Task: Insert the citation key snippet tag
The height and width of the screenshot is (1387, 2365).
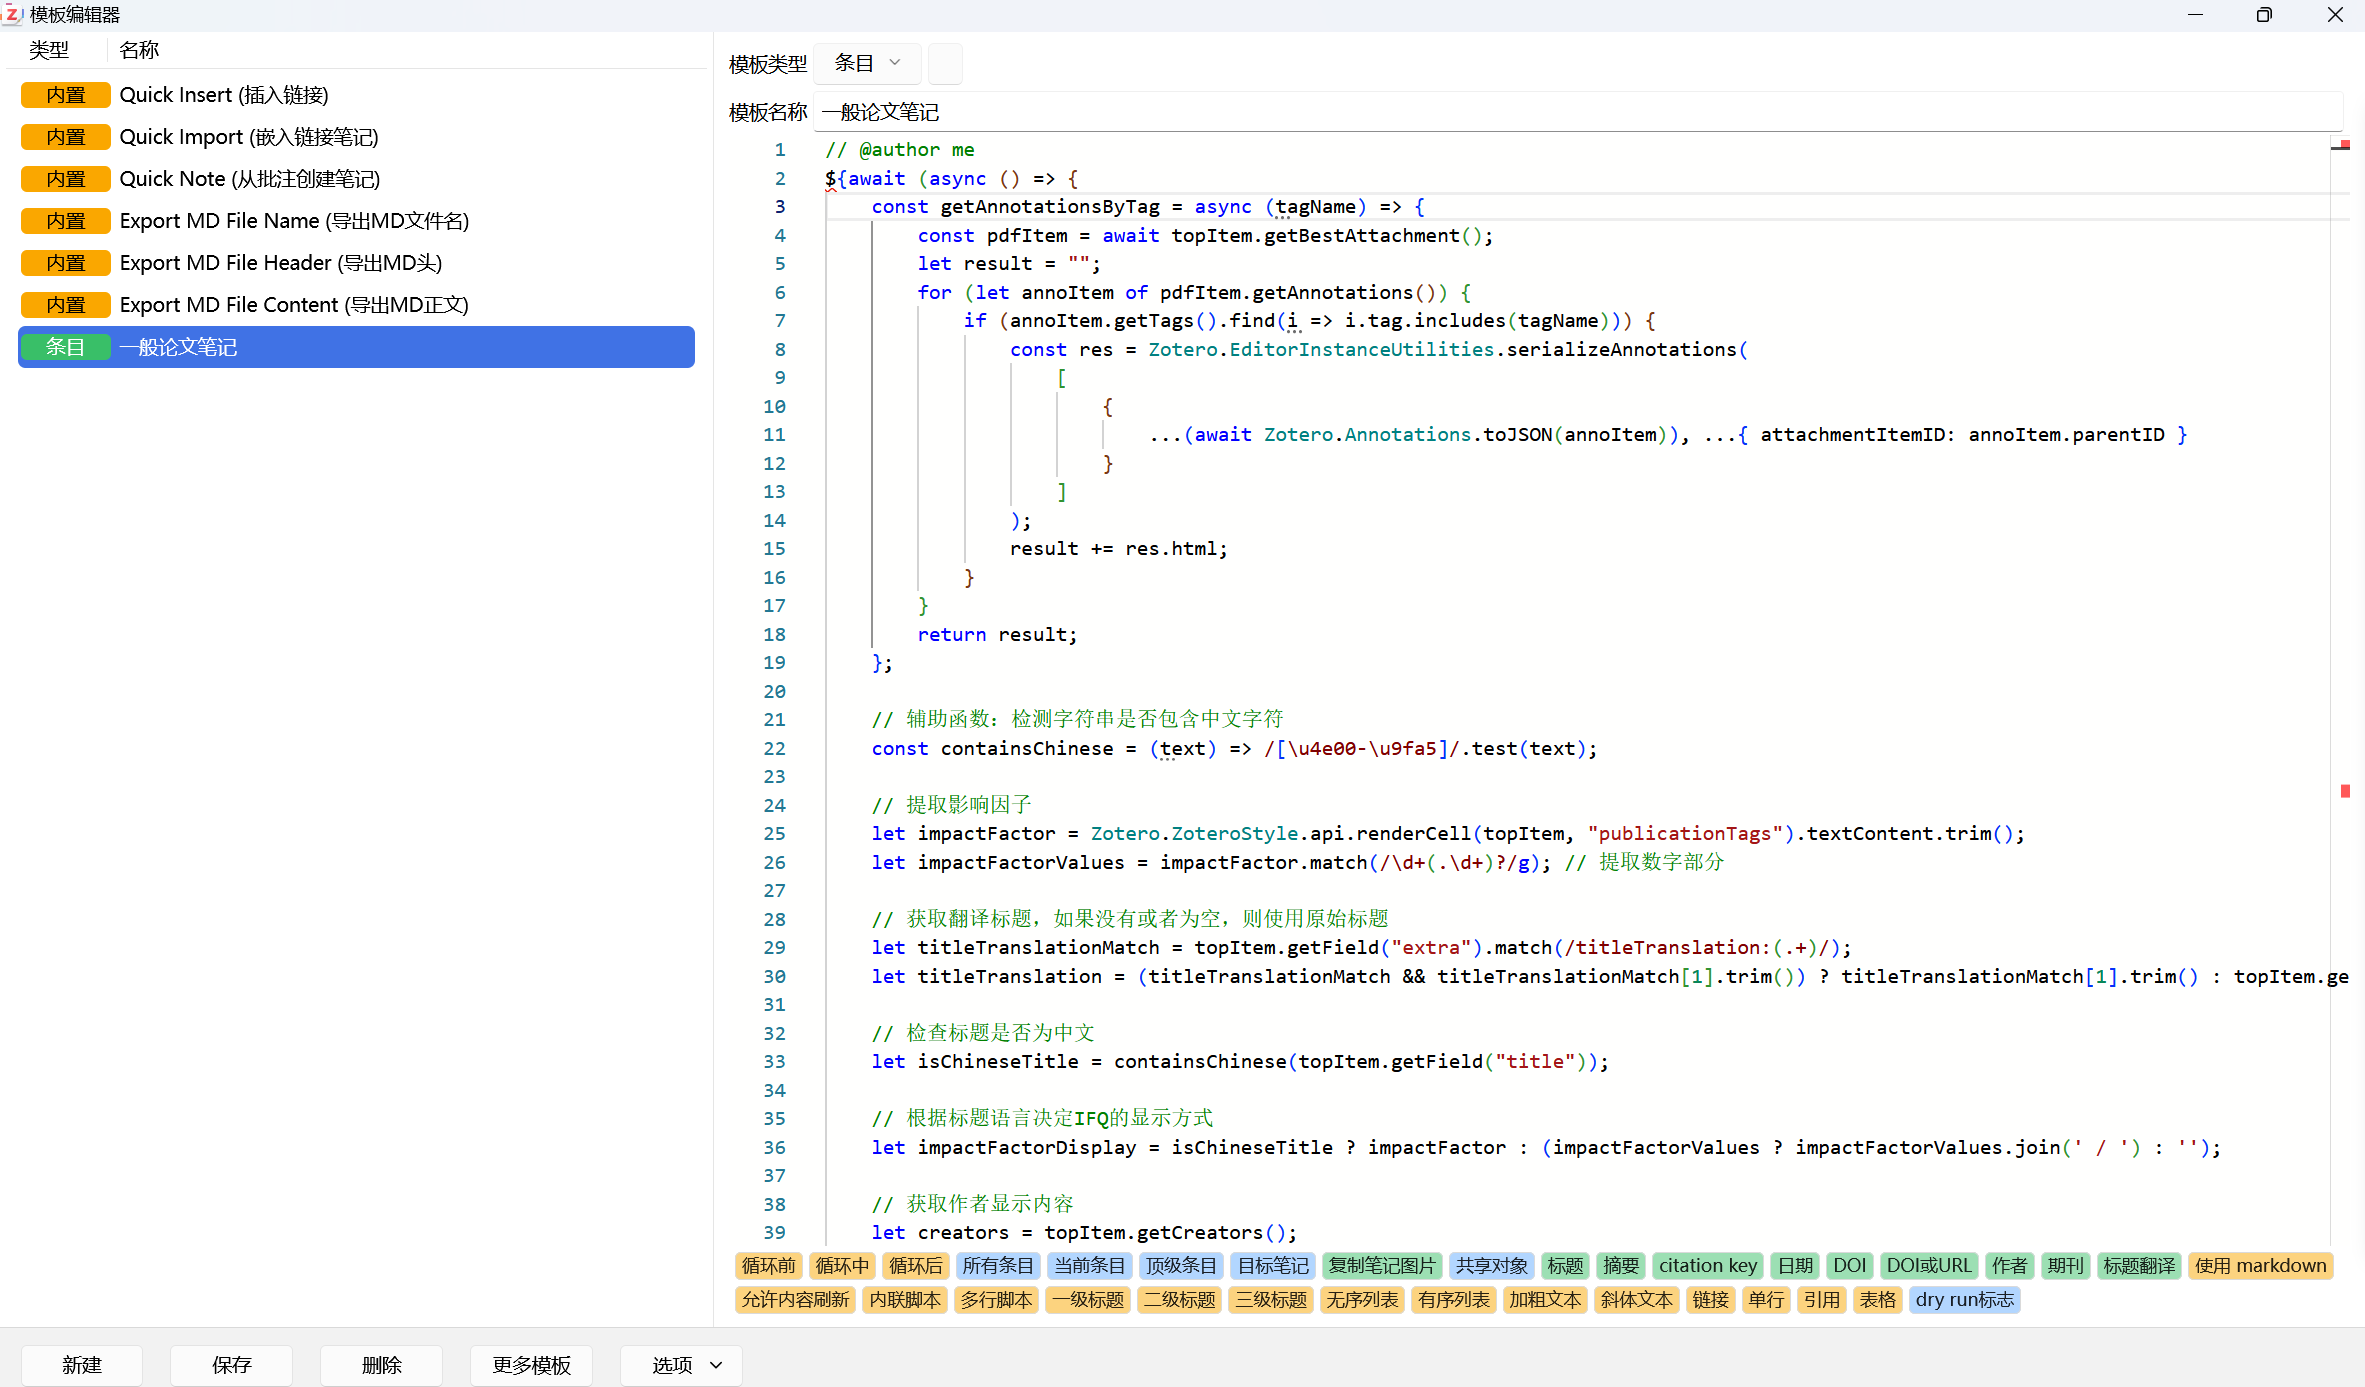Action: pos(1707,1266)
